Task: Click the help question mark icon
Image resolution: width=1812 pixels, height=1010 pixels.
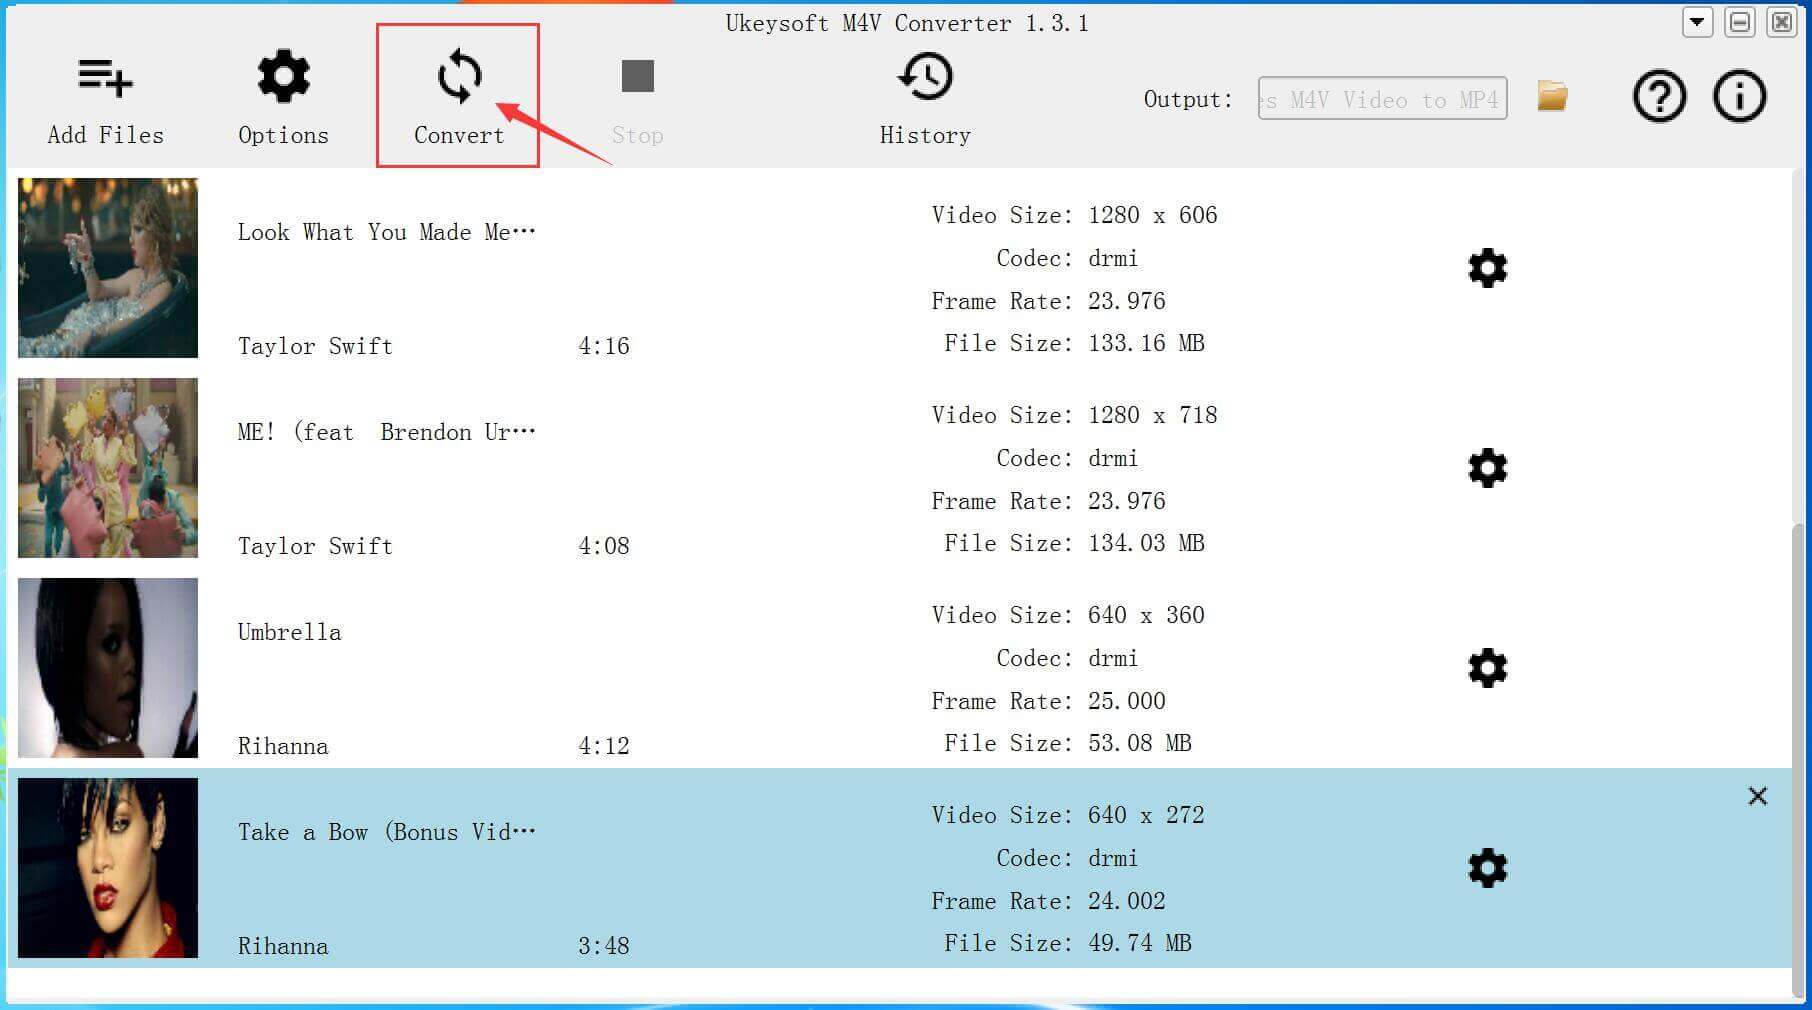Action: [x=1659, y=97]
